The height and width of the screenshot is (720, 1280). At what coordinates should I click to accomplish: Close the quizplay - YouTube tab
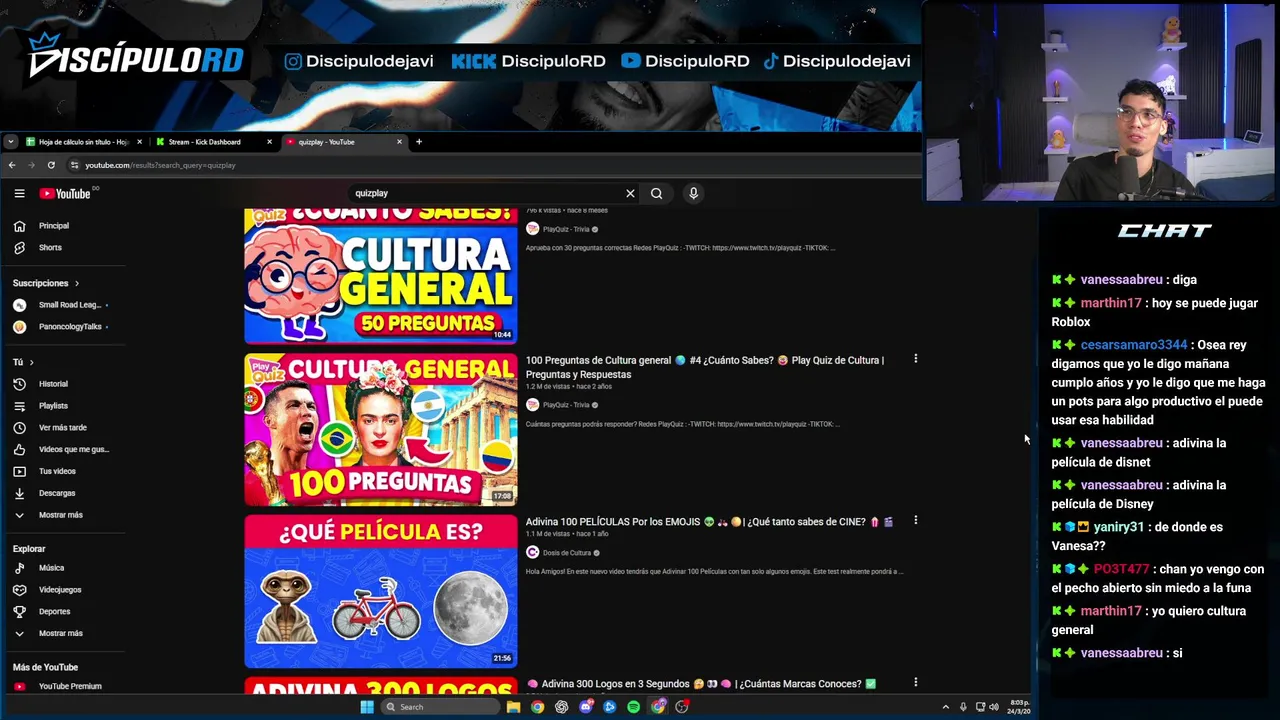[x=399, y=142]
